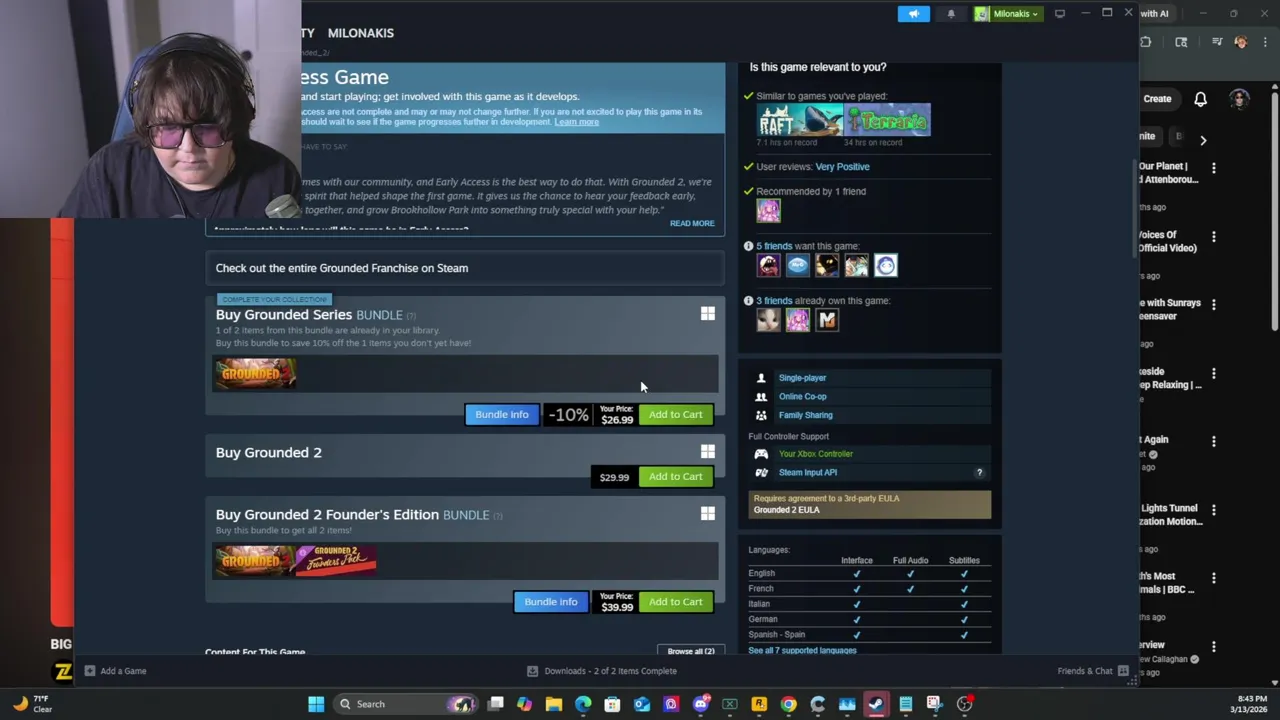Open 'Check out the entire Grounded Franchise' banner
The height and width of the screenshot is (720, 1280).
coord(465,268)
